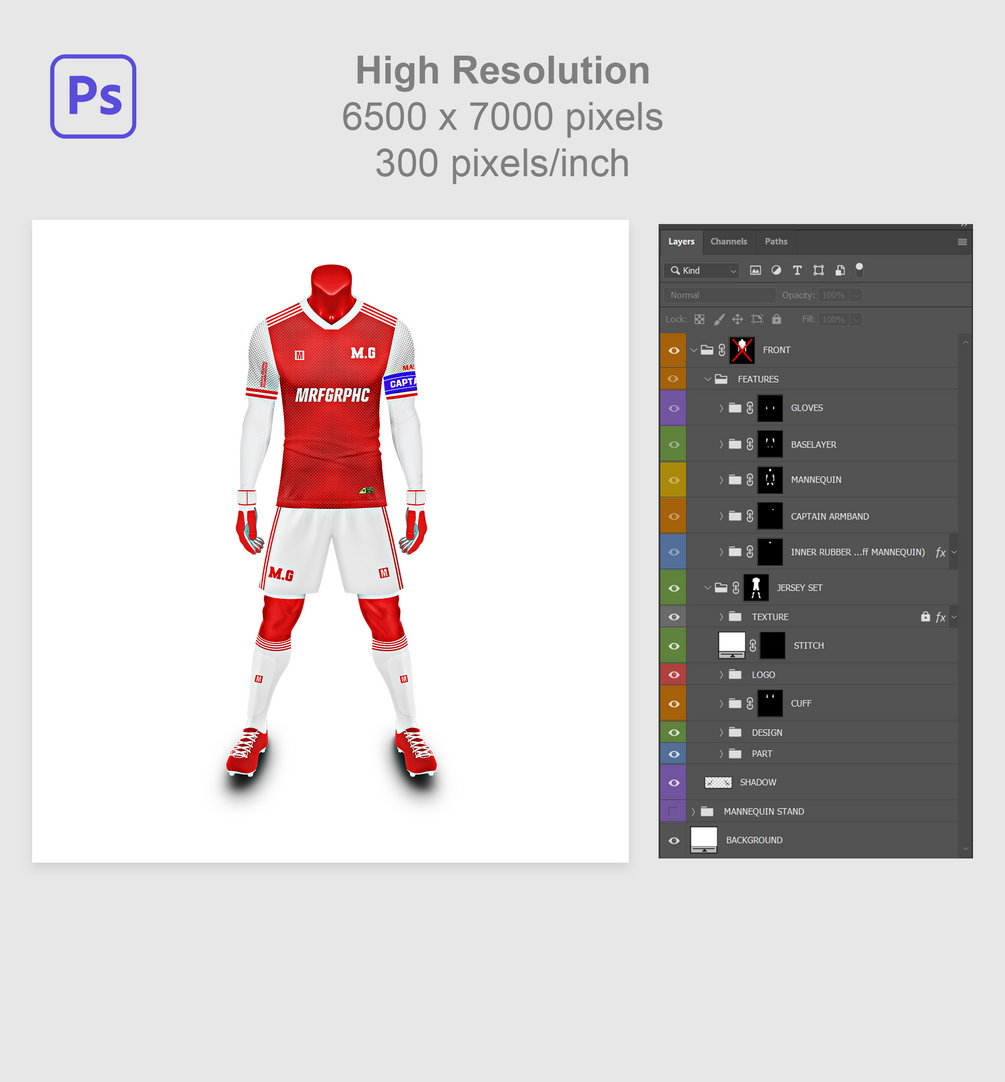Expand the CAPTAIN ARMBAND group
Screen dimensions: 1005x1082
tap(721, 516)
